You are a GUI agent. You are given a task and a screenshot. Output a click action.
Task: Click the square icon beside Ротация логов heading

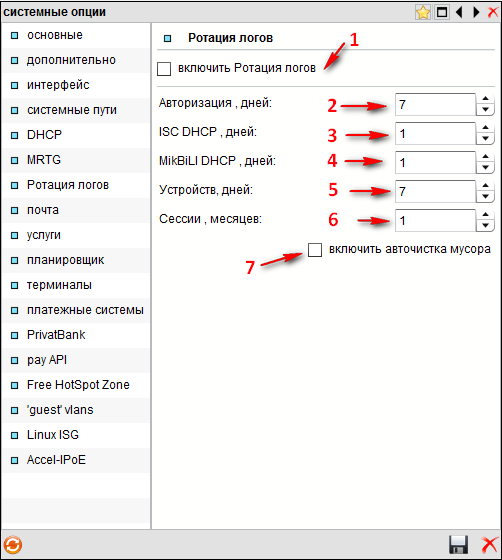[x=167, y=38]
